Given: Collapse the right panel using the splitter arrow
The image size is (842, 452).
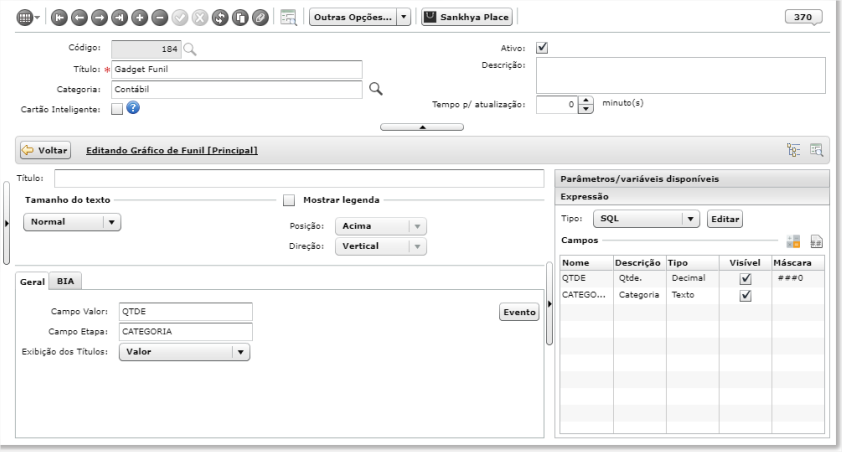Looking at the screenshot, I should [x=549, y=303].
